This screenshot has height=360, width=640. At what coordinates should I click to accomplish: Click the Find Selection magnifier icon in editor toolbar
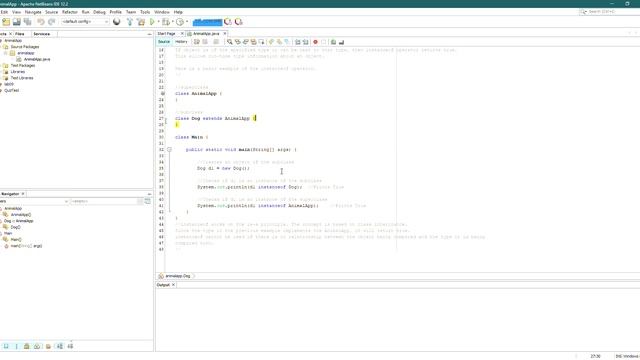[x=230, y=42]
